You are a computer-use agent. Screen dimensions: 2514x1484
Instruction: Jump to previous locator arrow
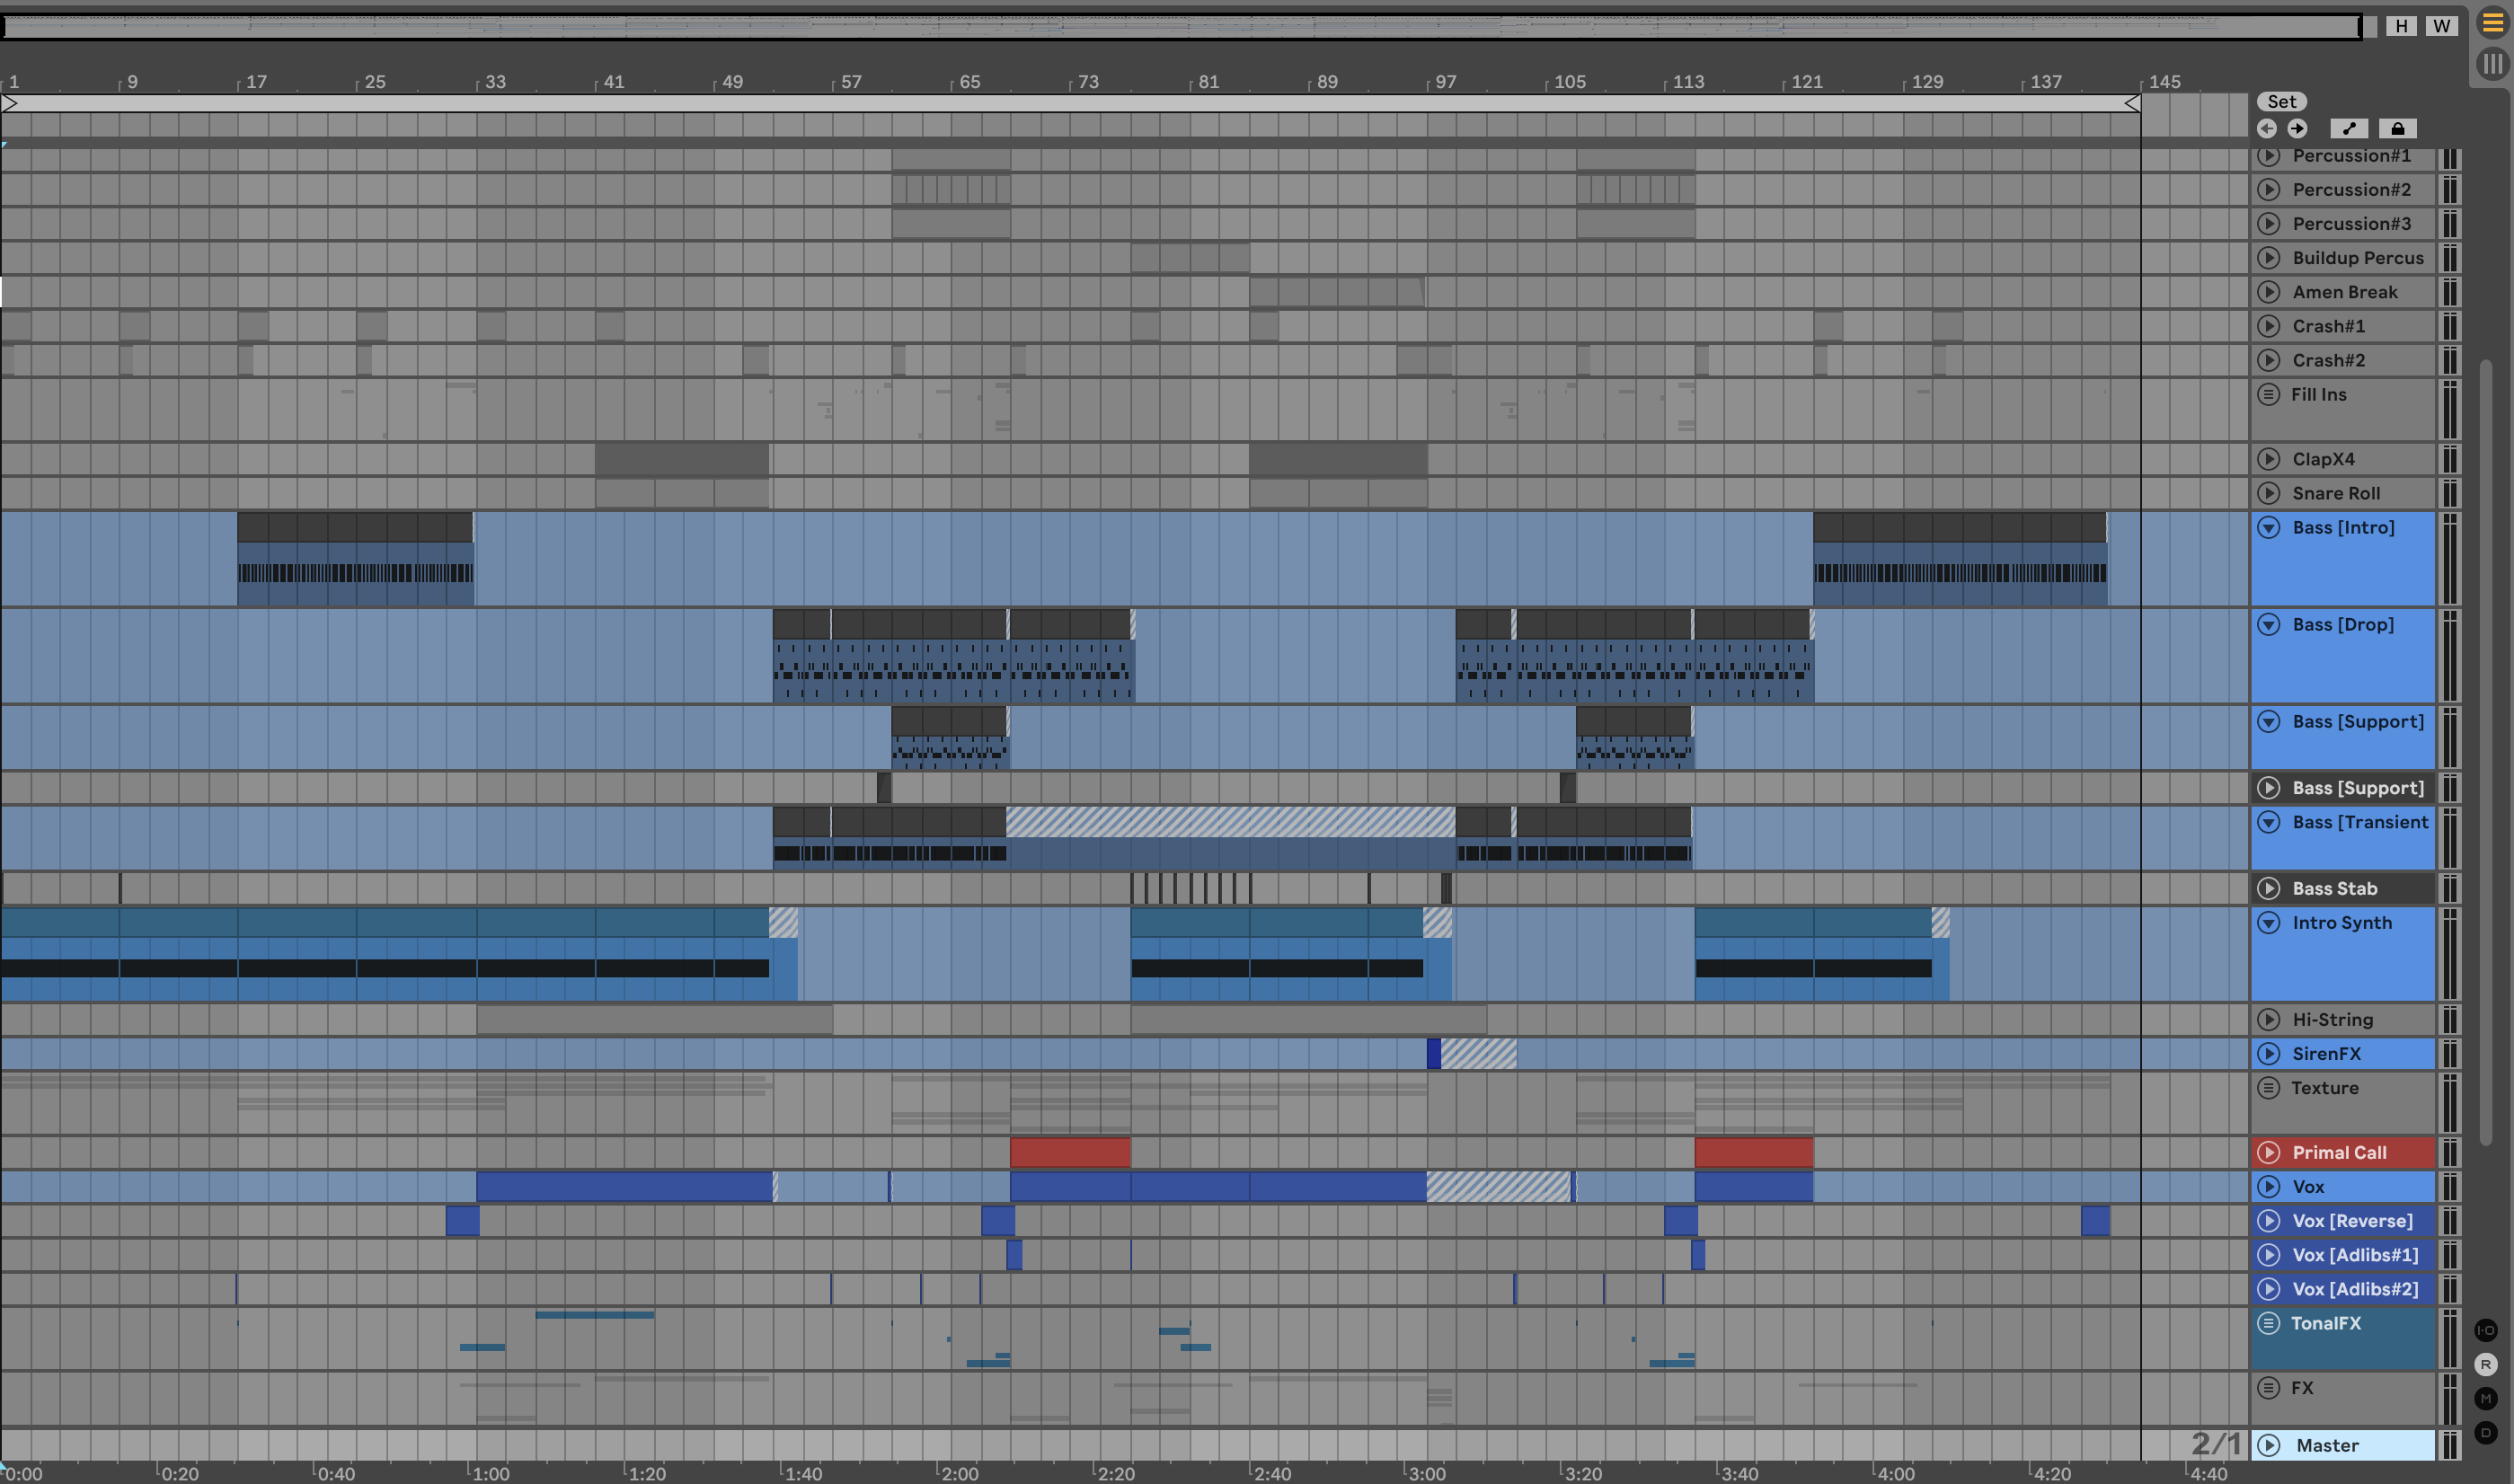[x=2267, y=128]
